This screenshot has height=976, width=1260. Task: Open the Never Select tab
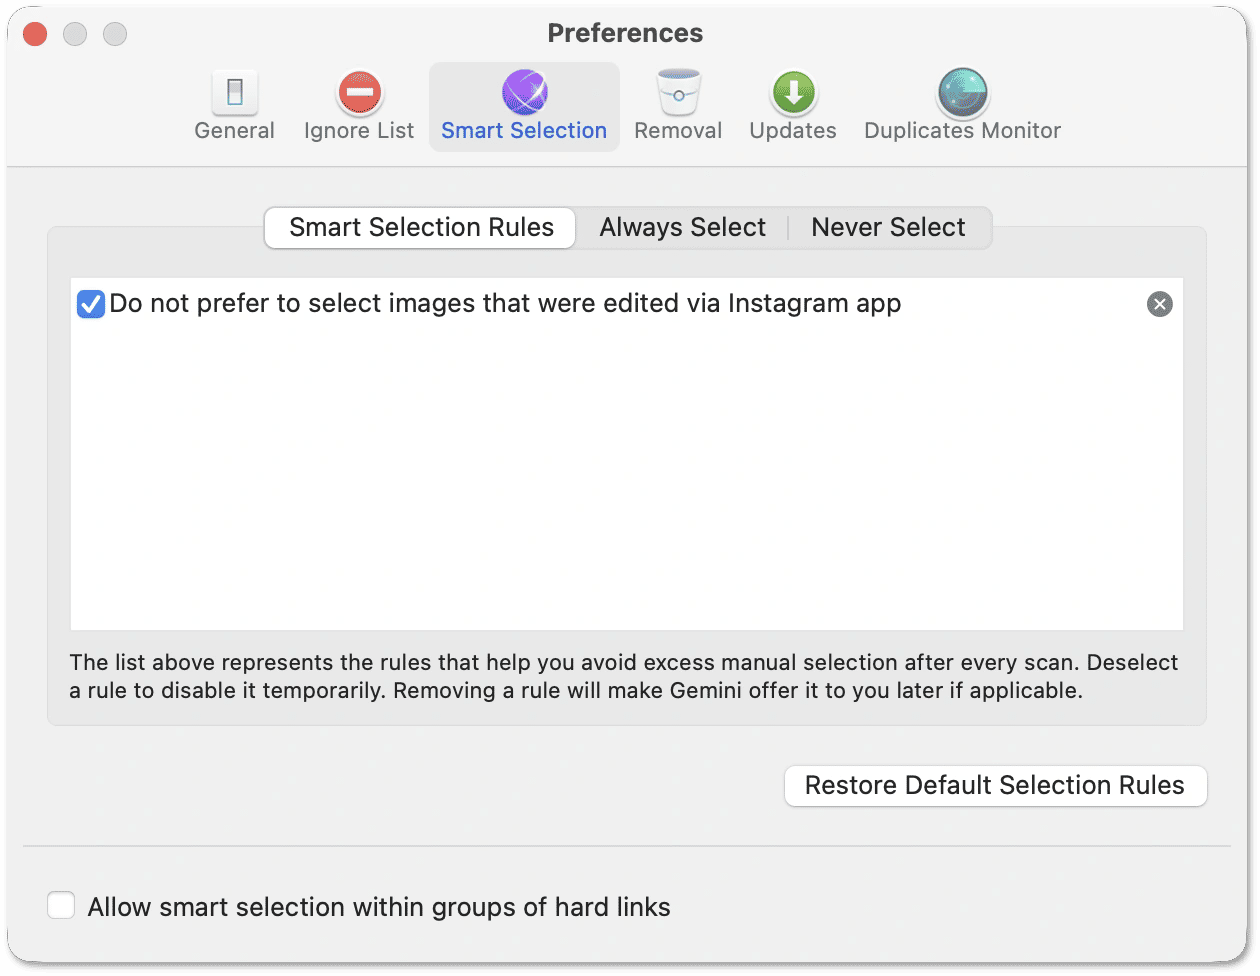[x=888, y=227]
